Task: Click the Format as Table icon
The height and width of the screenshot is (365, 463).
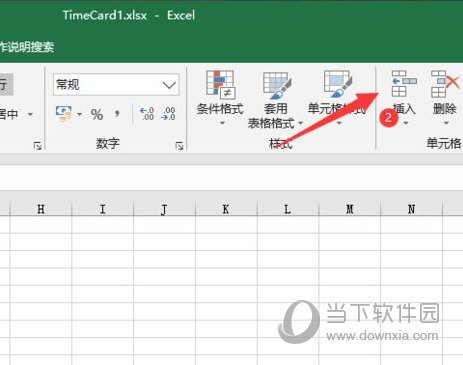Action: [x=276, y=85]
